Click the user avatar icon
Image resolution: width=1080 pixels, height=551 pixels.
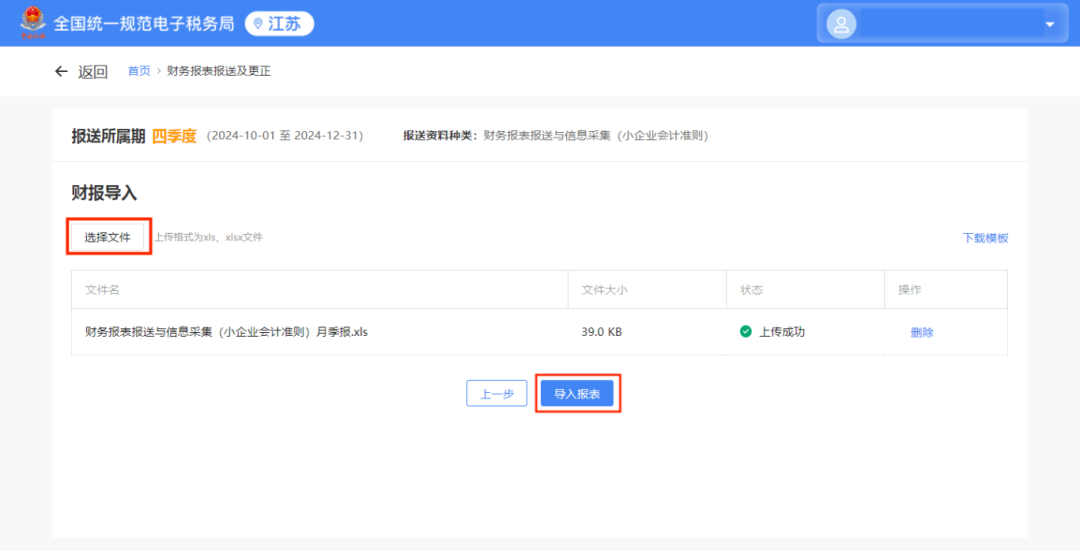point(841,24)
